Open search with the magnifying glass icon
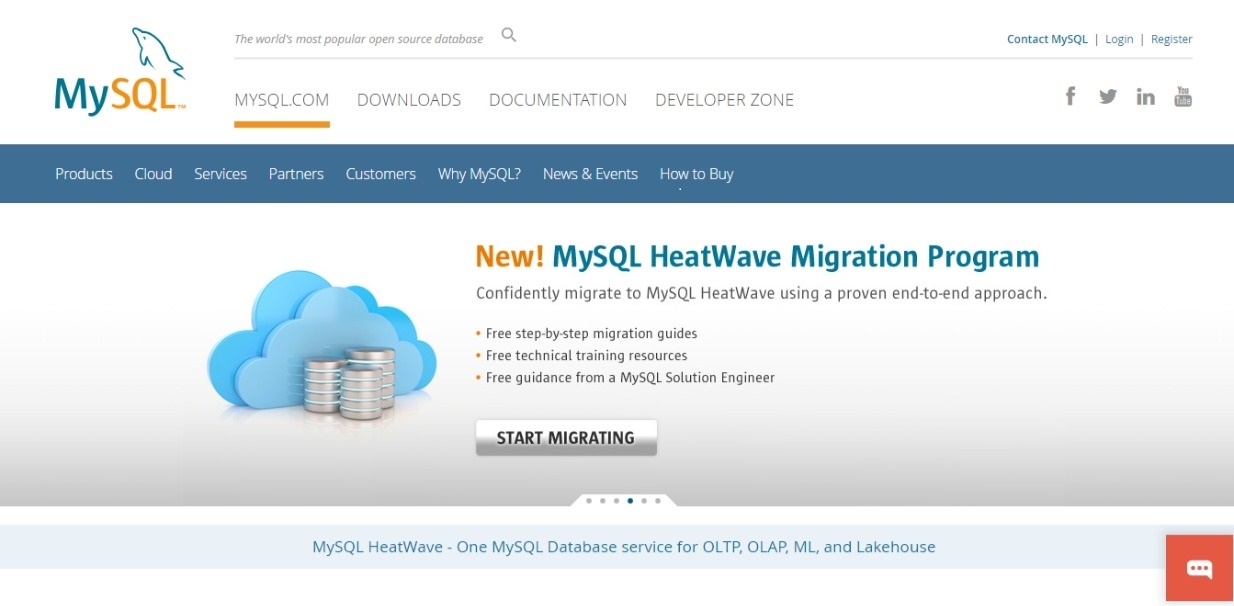1234x606 pixels. (509, 36)
